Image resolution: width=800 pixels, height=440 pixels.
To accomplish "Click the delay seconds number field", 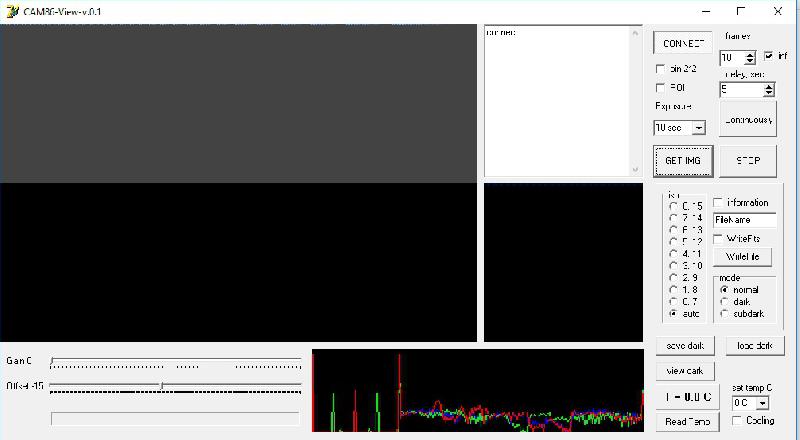I will pos(741,90).
